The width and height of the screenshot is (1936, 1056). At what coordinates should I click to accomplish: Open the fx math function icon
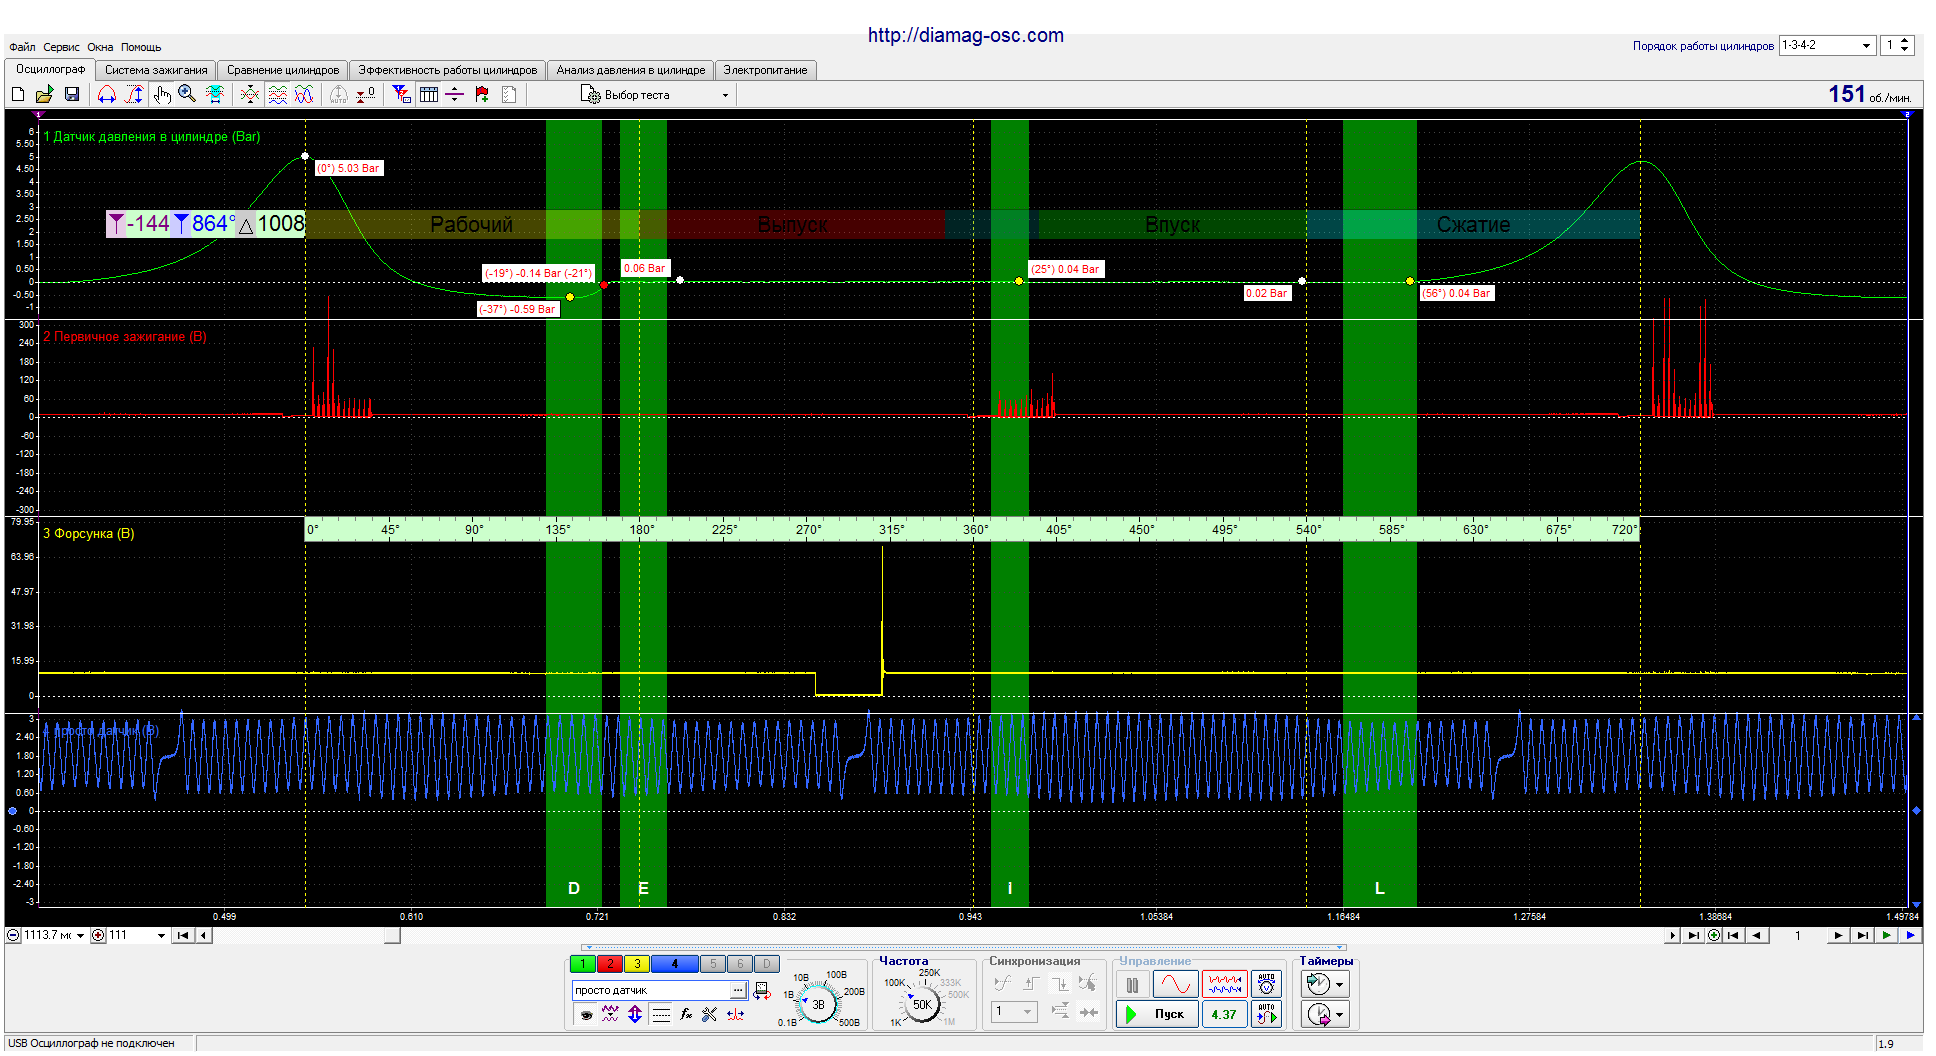point(686,1014)
